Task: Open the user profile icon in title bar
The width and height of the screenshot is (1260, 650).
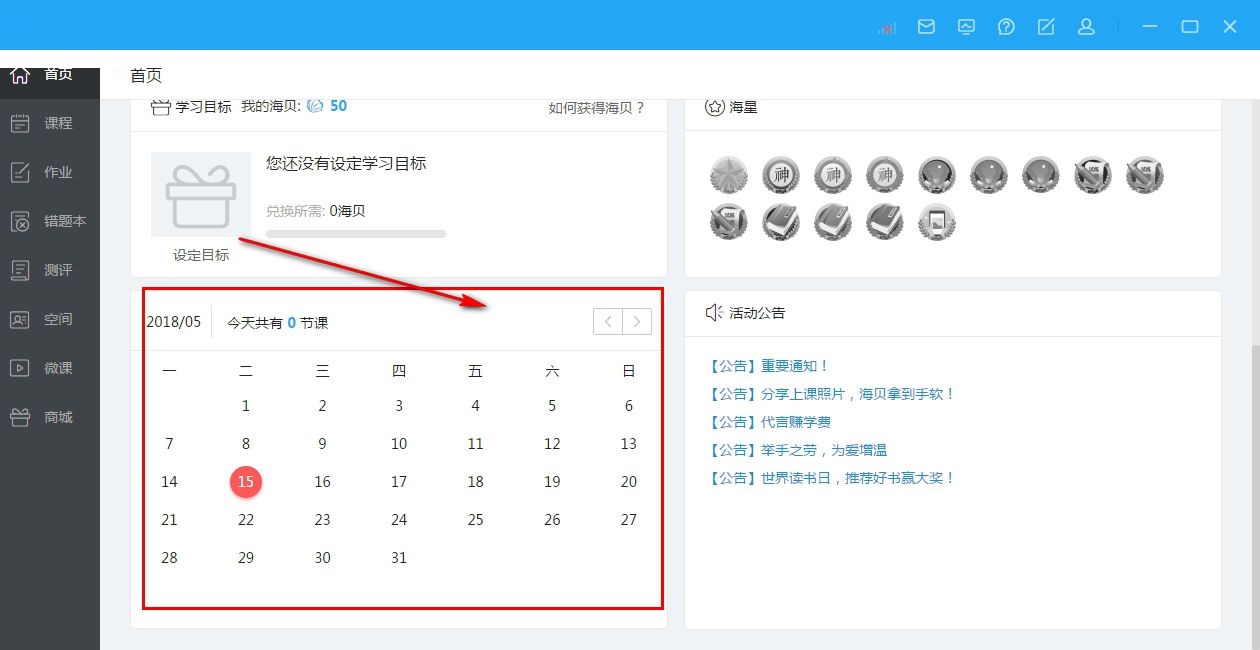Action: coord(1086,27)
